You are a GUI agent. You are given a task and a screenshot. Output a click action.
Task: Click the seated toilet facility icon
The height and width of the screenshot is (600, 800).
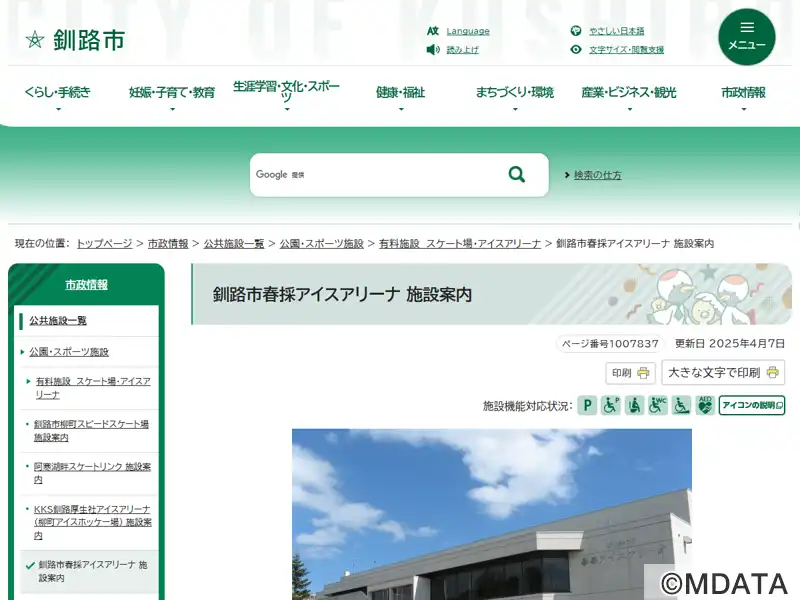click(x=634, y=406)
